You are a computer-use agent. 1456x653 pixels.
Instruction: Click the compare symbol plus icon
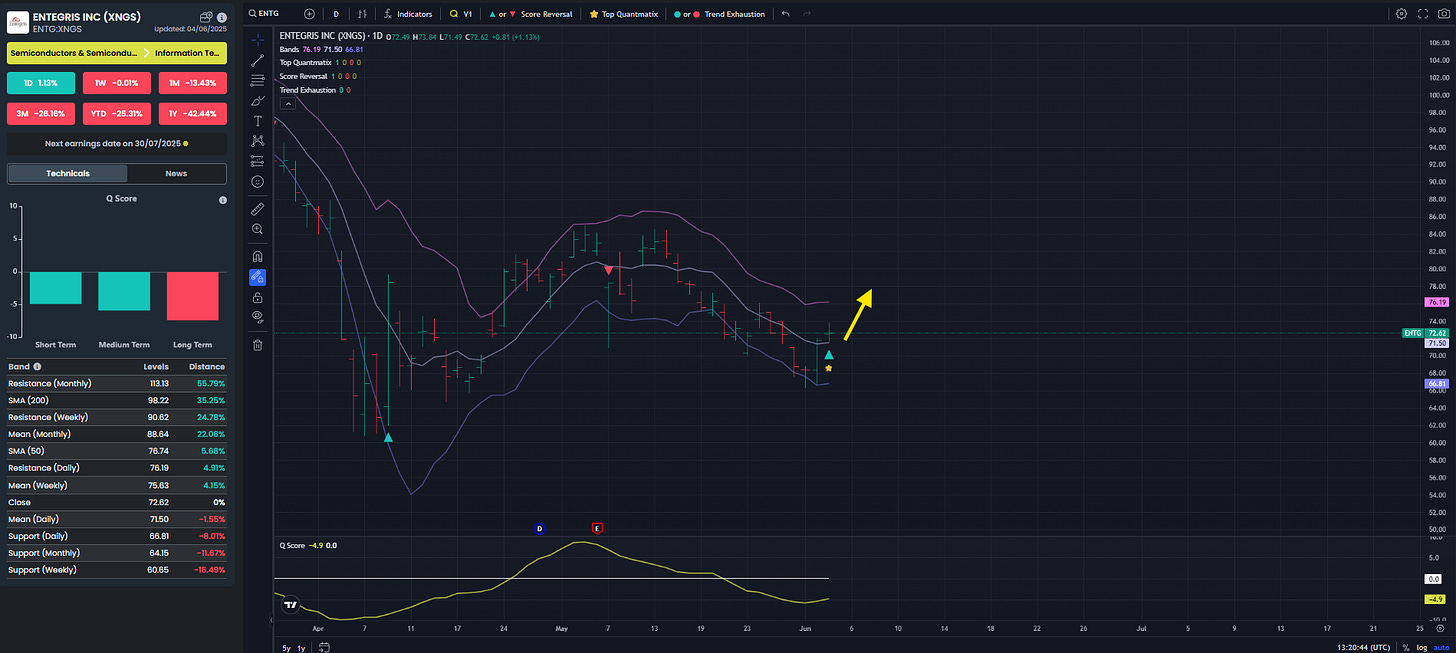309,14
